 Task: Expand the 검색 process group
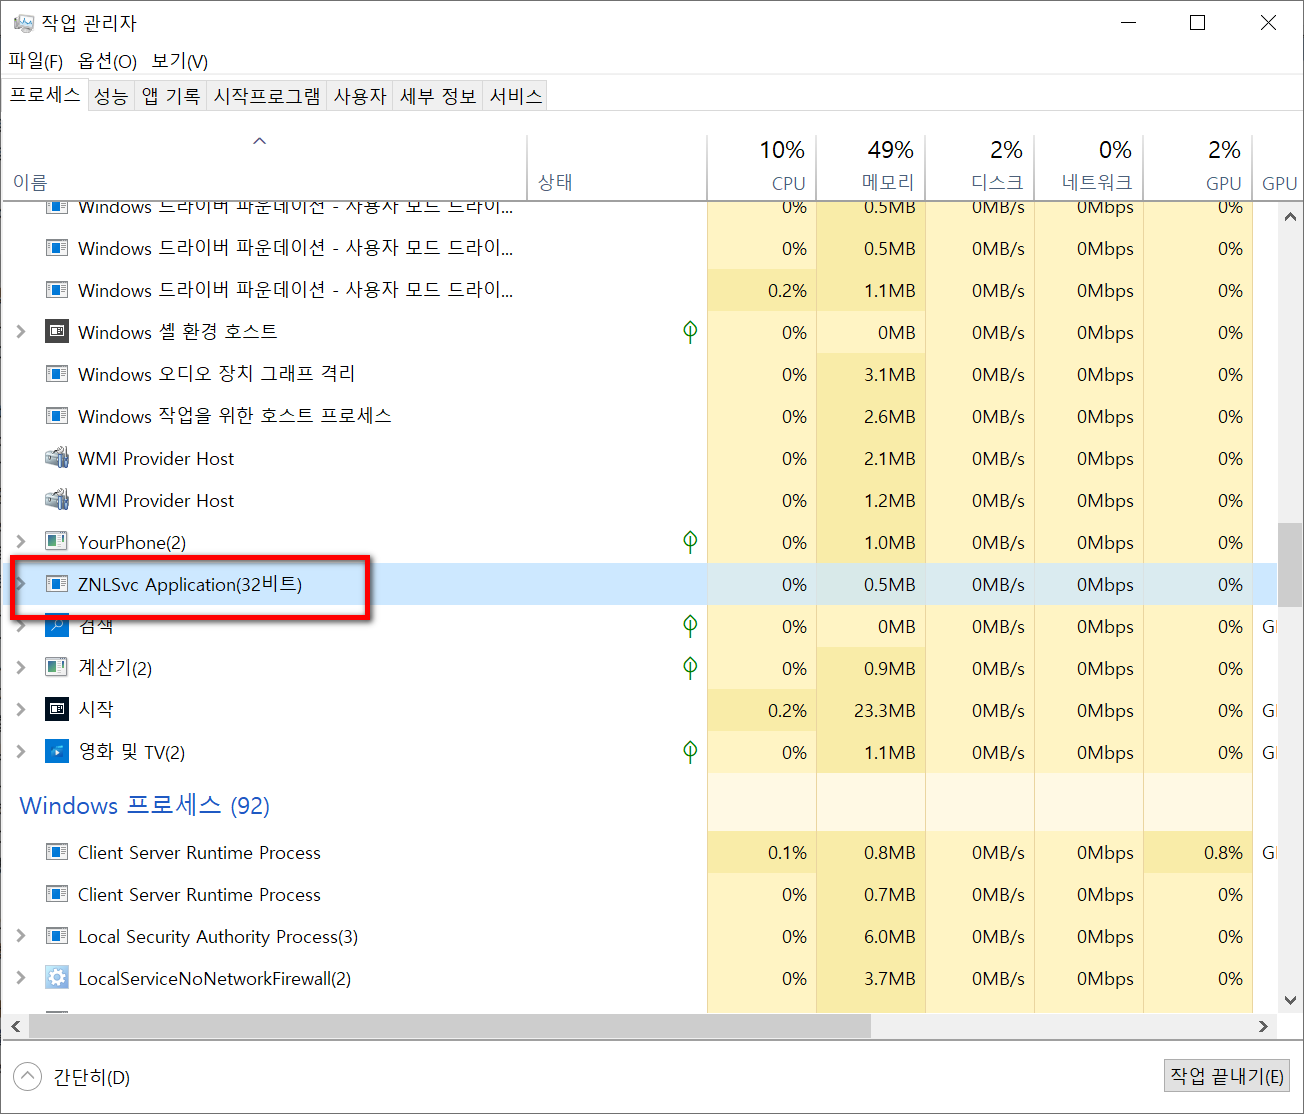(21, 625)
